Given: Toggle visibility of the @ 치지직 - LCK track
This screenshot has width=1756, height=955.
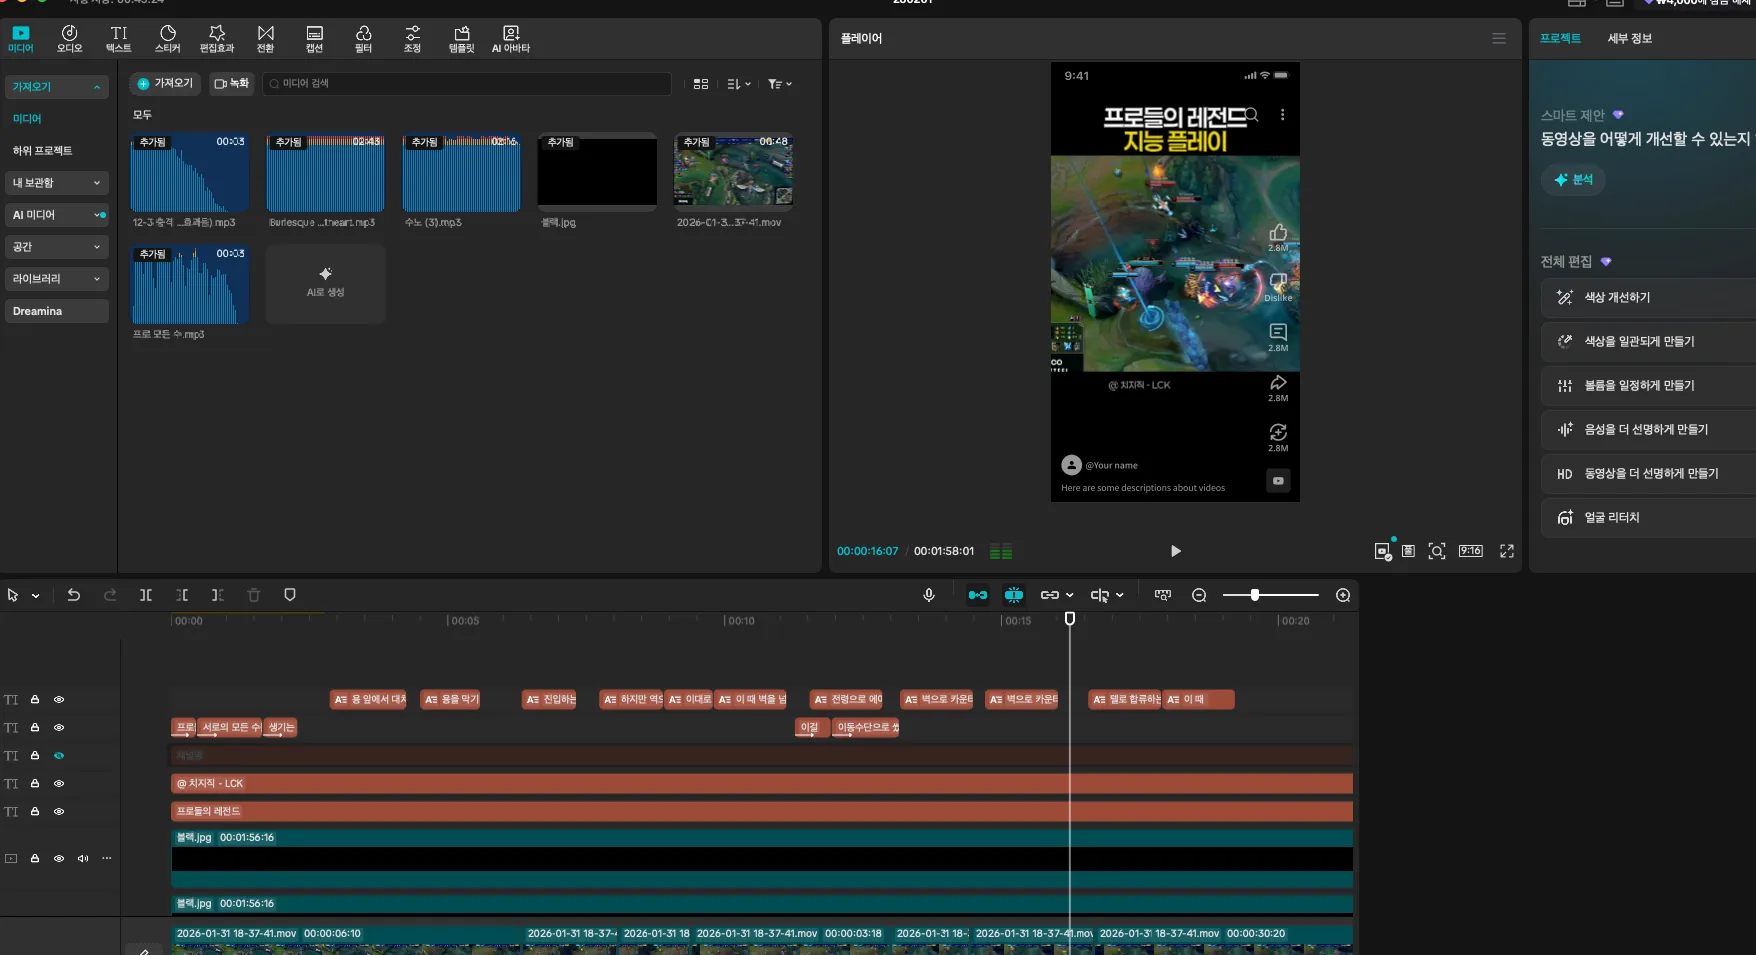Looking at the screenshot, I should tap(59, 784).
